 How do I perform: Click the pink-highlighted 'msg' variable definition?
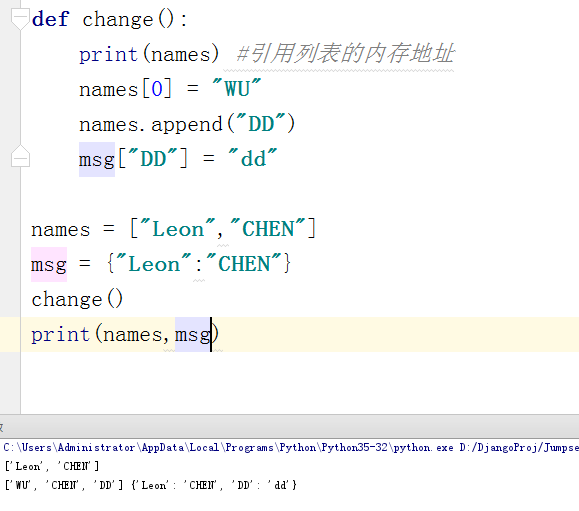tap(49, 264)
